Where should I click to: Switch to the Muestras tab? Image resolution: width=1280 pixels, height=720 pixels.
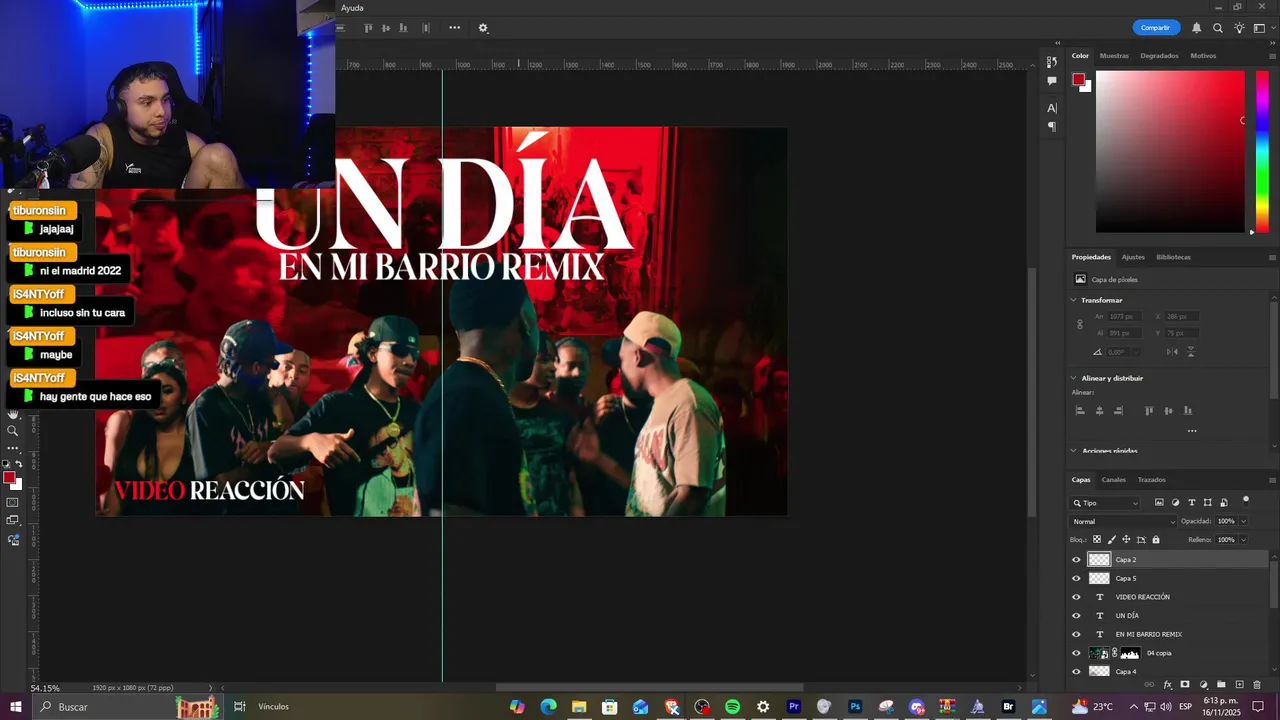click(1114, 56)
